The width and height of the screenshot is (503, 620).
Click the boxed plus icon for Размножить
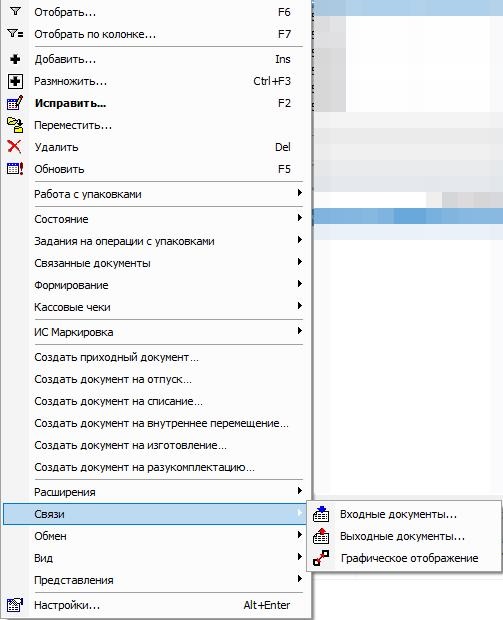[15, 81]
